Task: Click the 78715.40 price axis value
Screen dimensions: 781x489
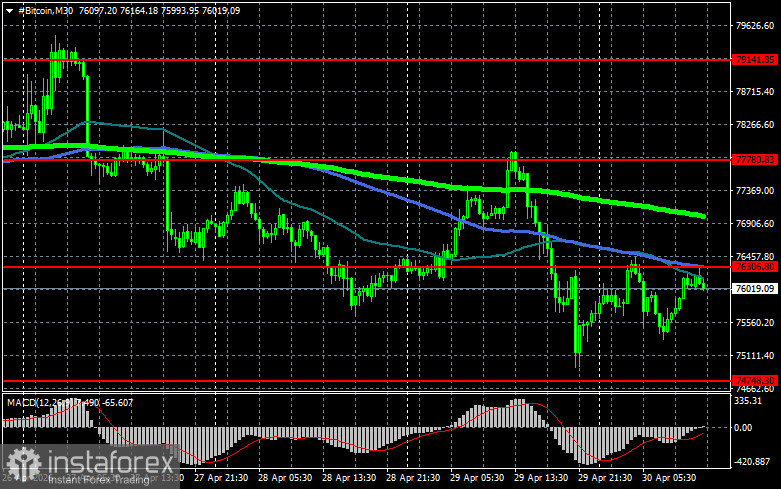Action: point(755,92)
